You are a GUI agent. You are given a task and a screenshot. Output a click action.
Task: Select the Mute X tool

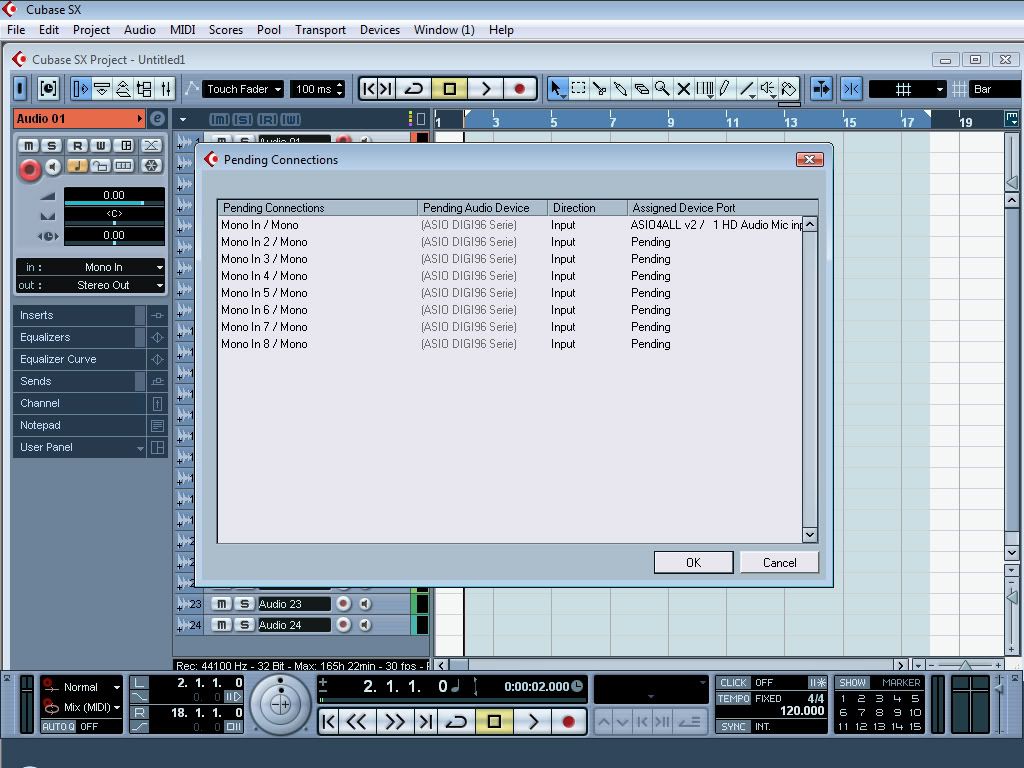[684, 89]
